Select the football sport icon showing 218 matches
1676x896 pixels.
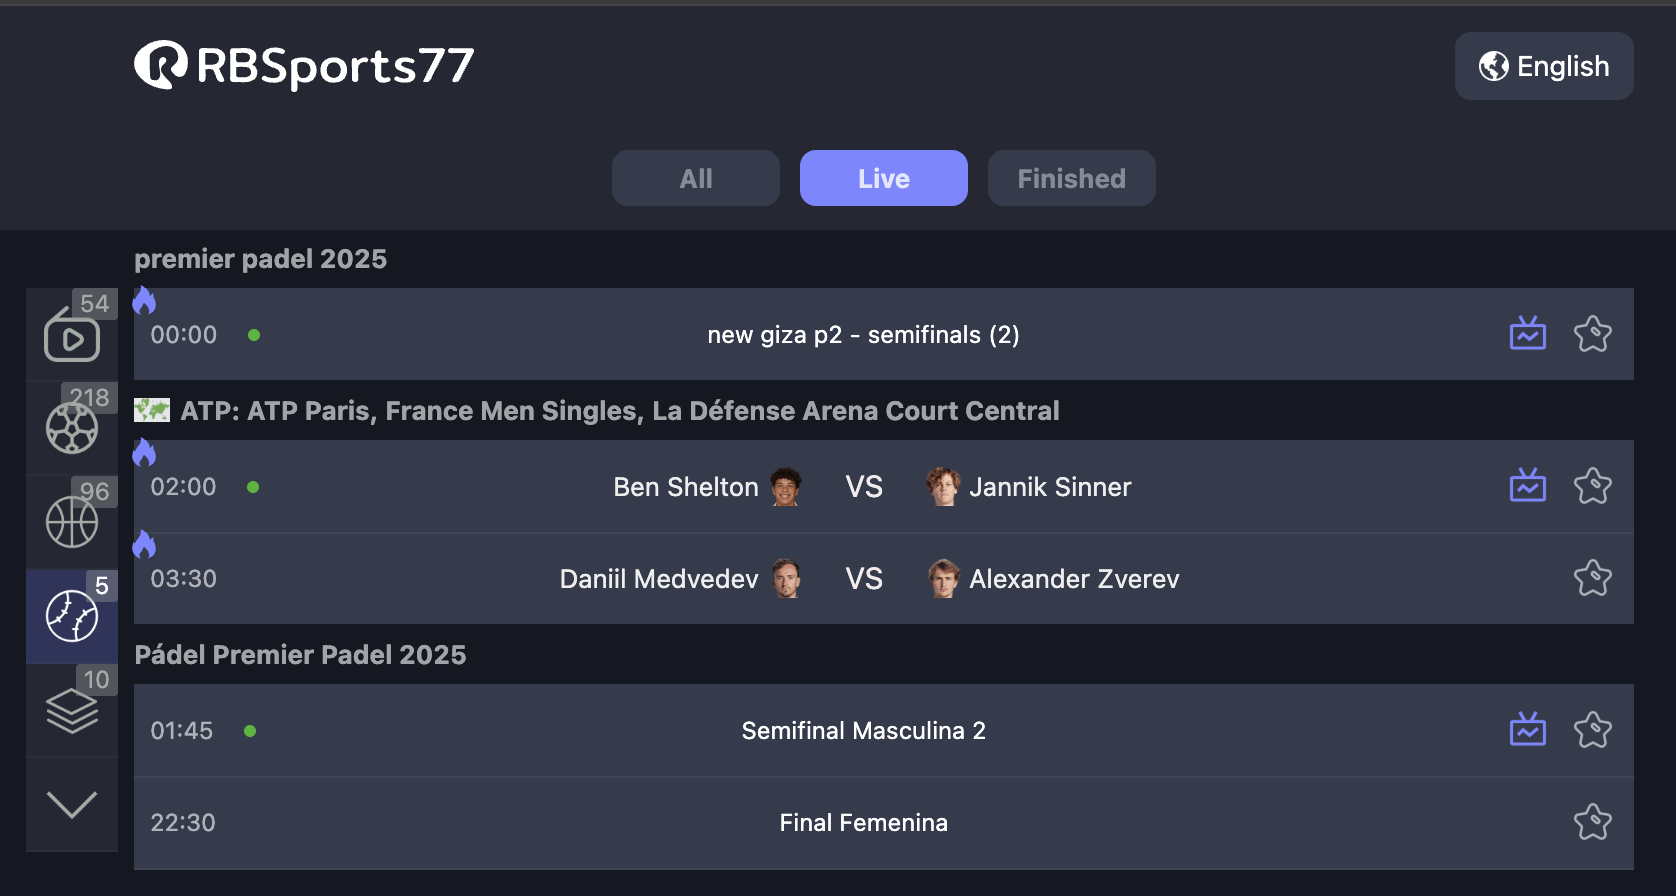[x=71, y=428]
